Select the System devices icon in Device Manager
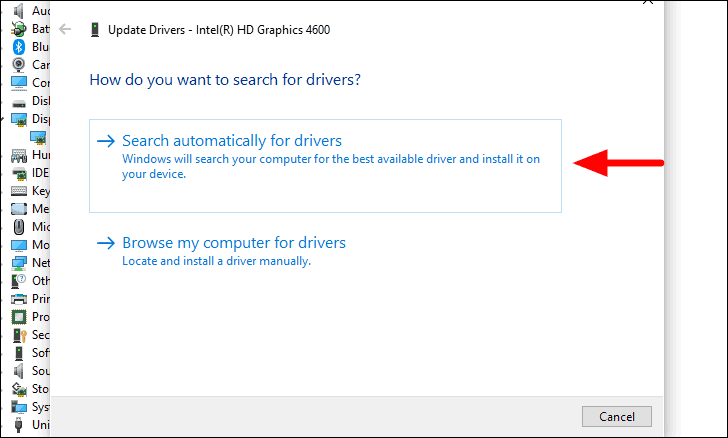728x438 pixels. click(19, 407)
